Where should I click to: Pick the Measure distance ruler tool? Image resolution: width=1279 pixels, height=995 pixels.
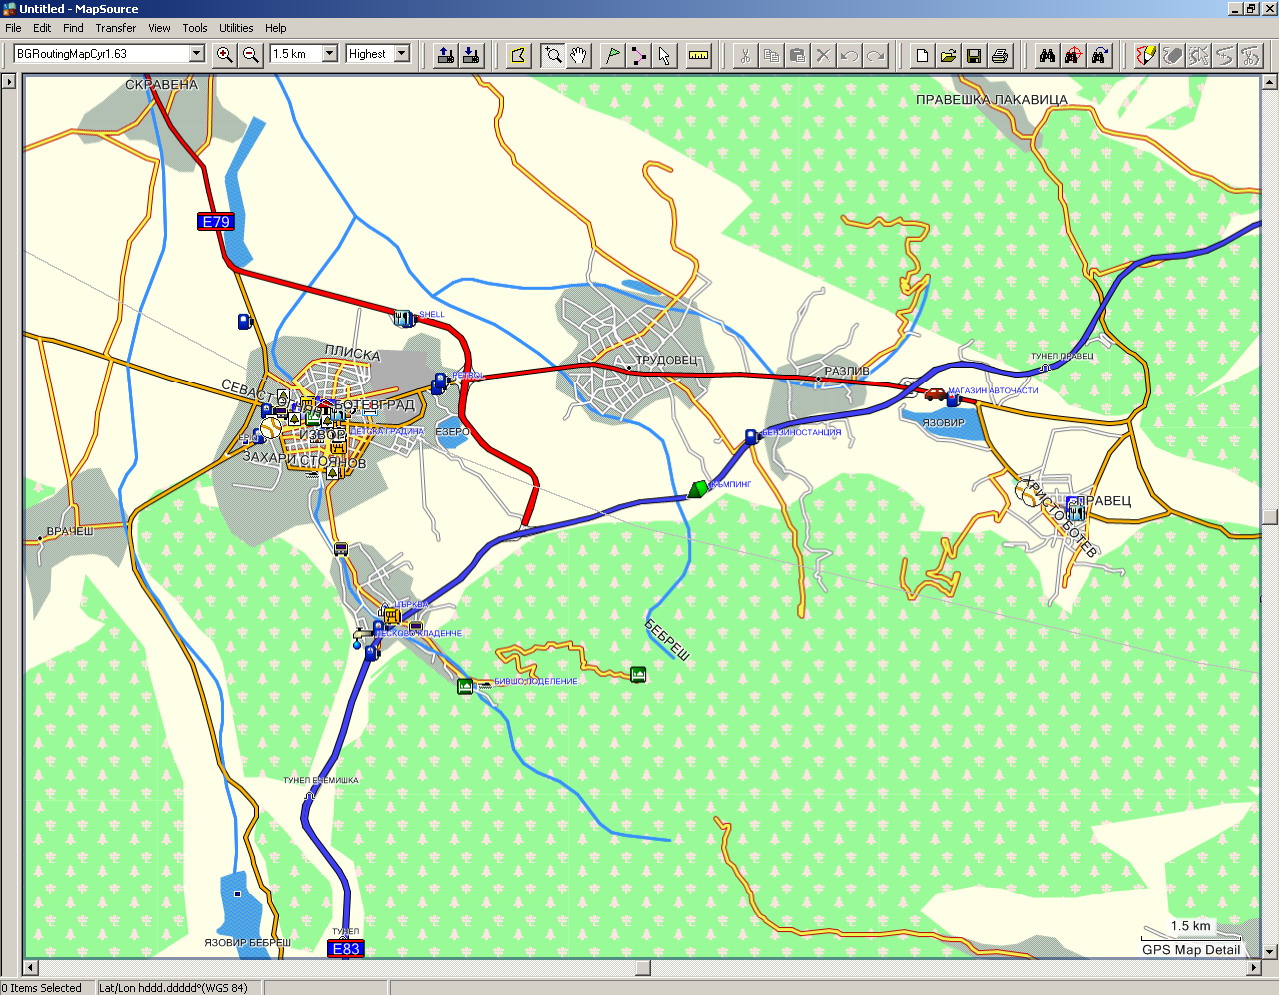[699, 55]
